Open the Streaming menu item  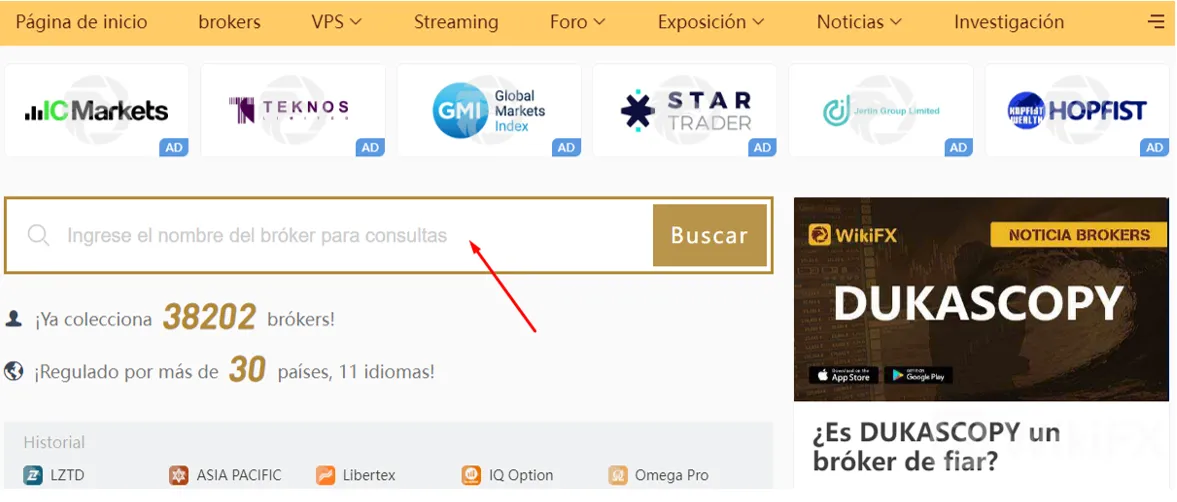tap(456, 23)
